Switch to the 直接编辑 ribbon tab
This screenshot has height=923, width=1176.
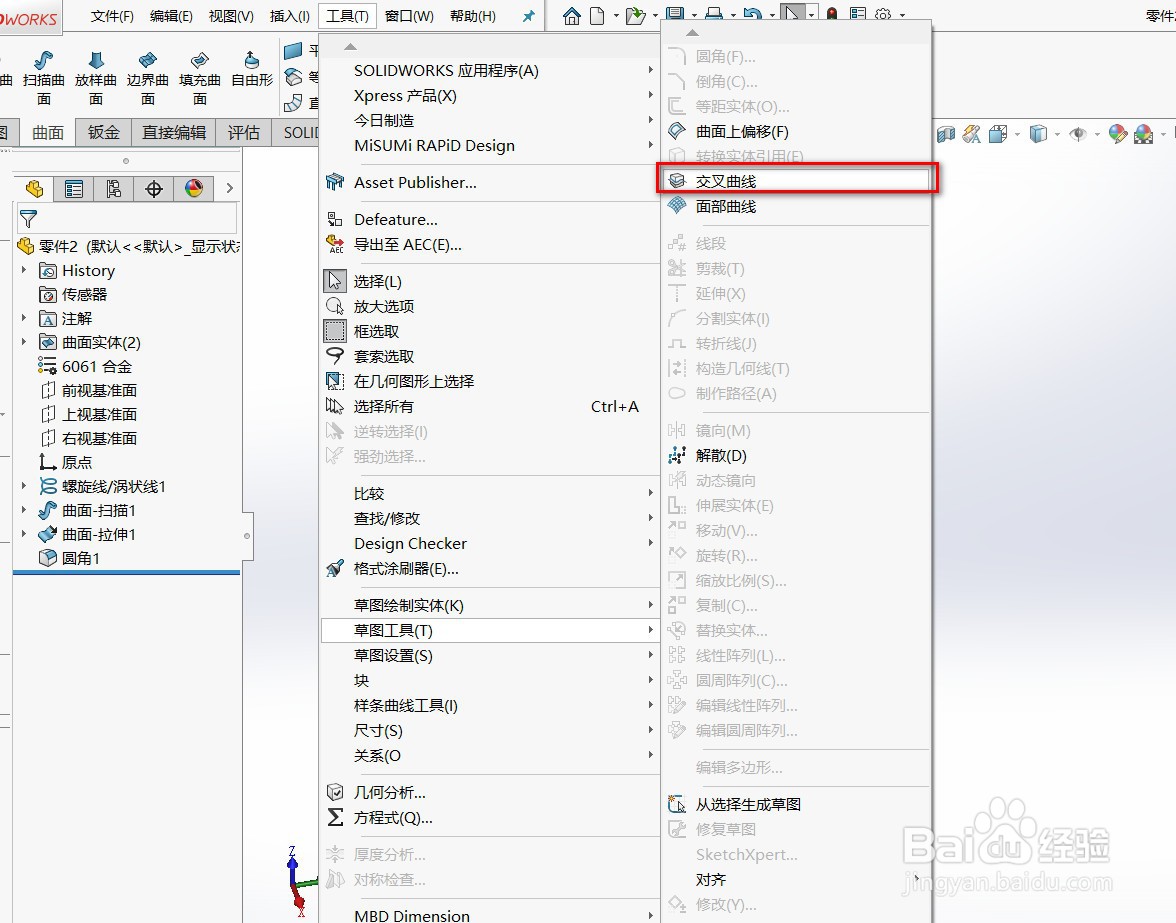coord(174,133)
